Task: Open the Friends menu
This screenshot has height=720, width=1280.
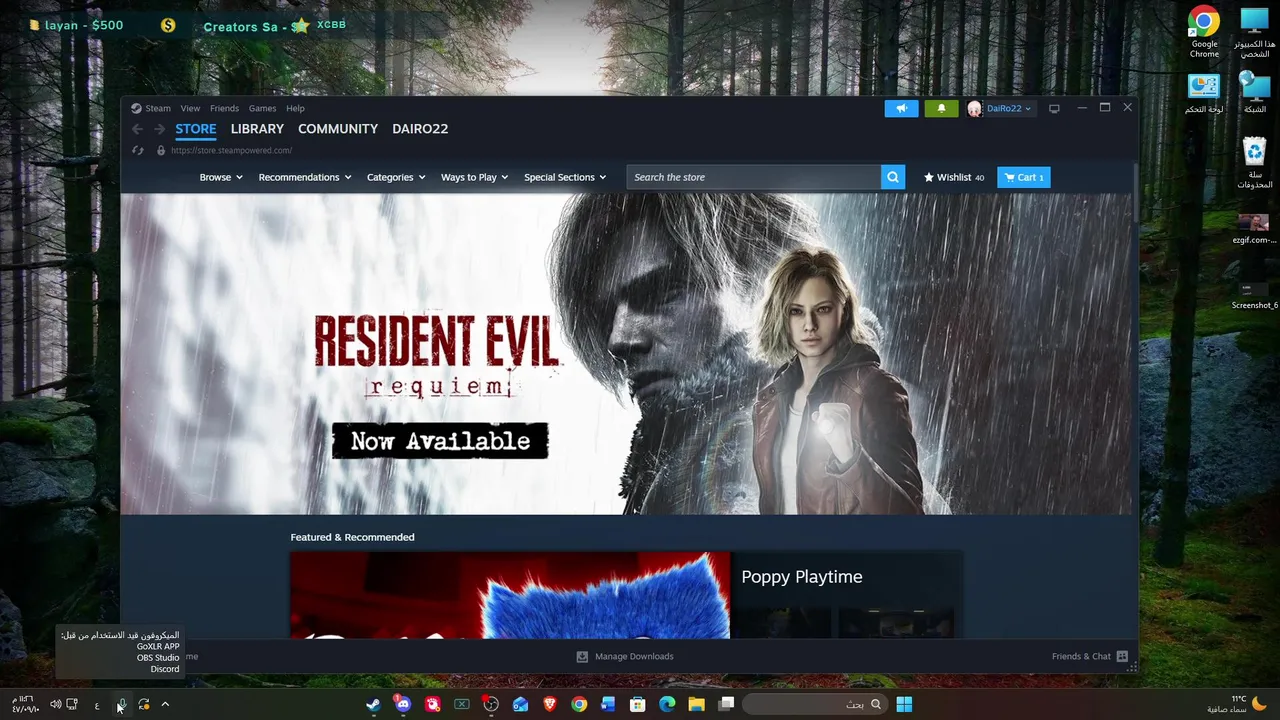Action: tap(224, 108)
